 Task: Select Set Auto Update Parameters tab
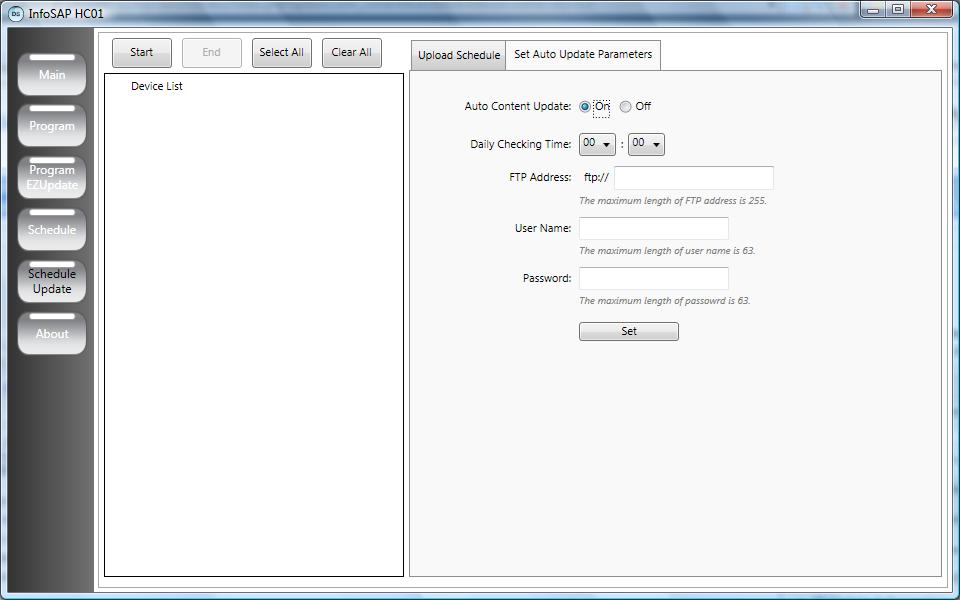583,55
